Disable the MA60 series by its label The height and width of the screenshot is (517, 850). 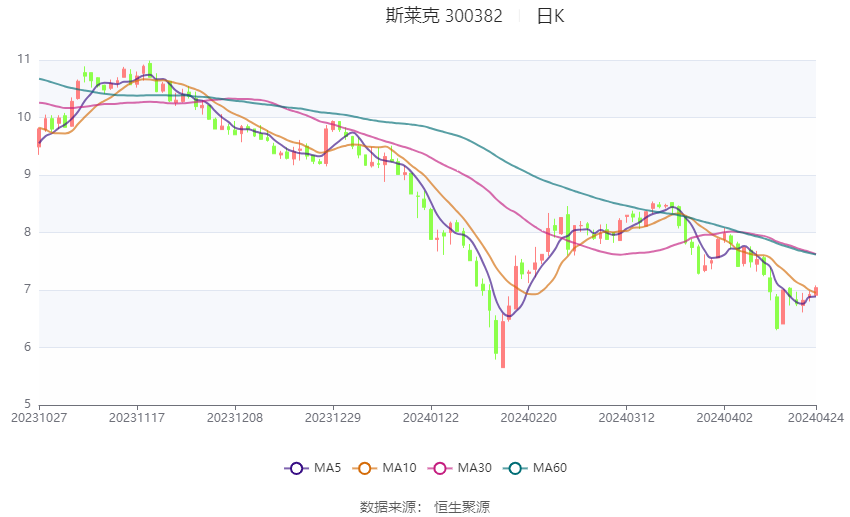pos(550,468)
